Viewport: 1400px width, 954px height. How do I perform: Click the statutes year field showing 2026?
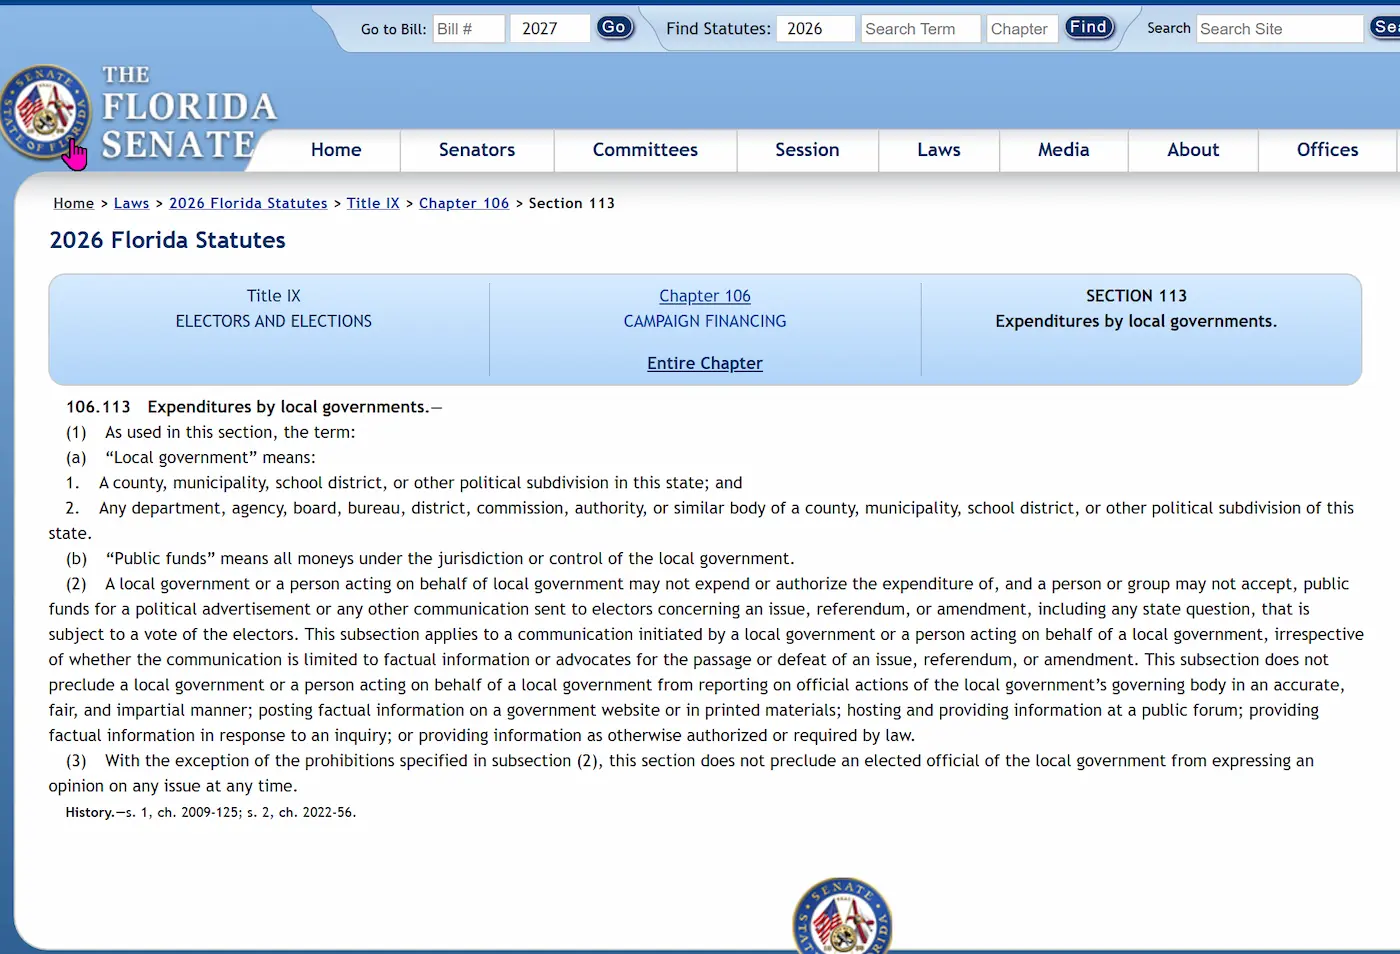tap(816, 29)
